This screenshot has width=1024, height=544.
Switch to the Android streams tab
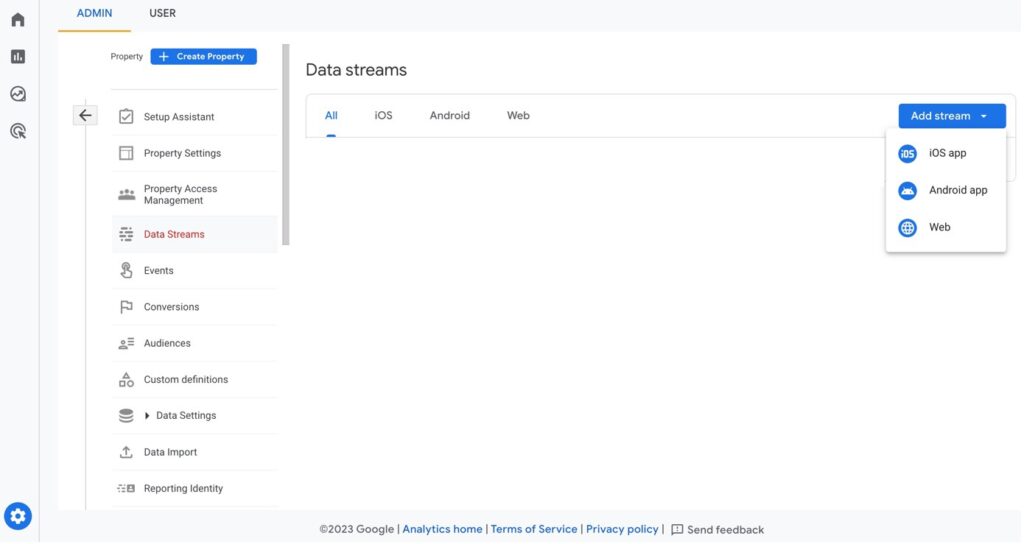tap(449, 116)
